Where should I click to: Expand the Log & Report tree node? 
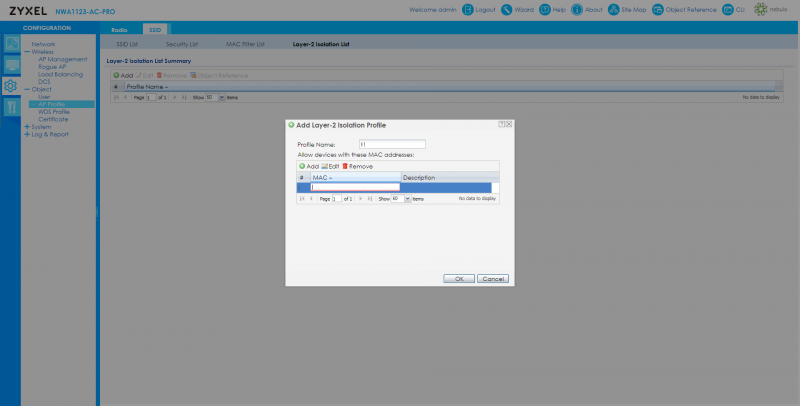click(27, 135)
